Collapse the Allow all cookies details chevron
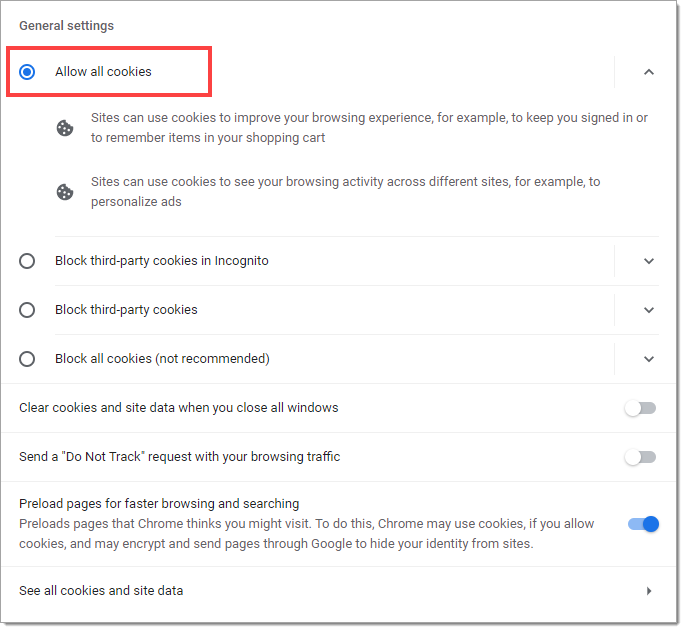The image size is (684, 630). coord(649,72)
